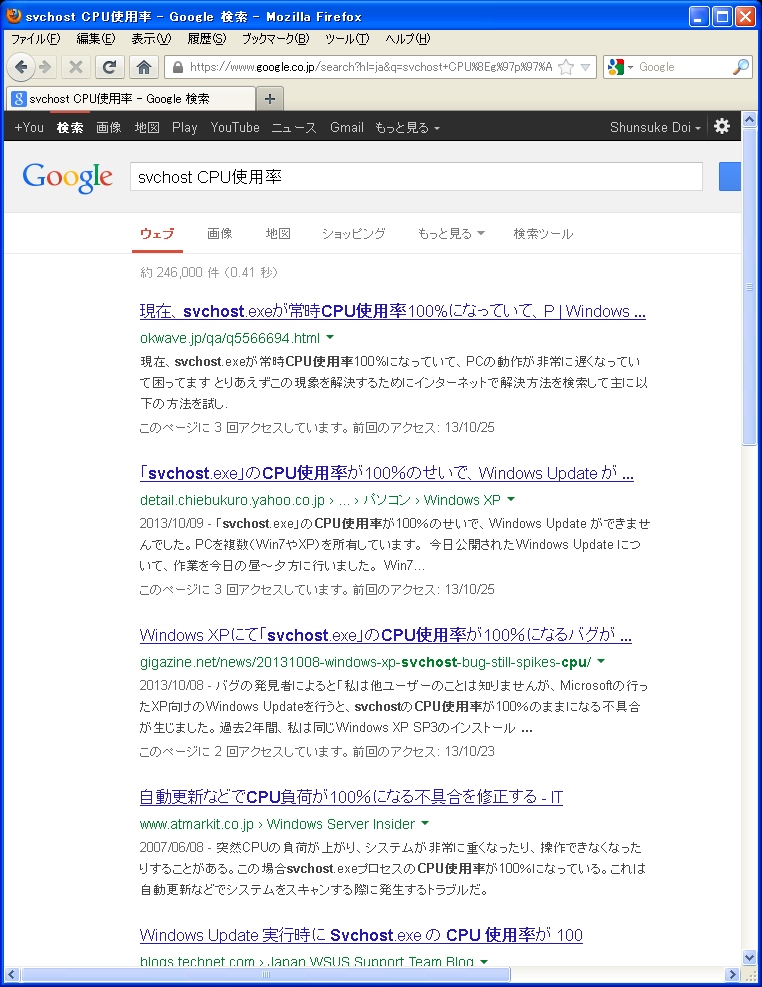The height and width of the screenshot is (987, 762).
Task: Open the gigazine Windows XP svchost result
Action: (x=385, y=636)
